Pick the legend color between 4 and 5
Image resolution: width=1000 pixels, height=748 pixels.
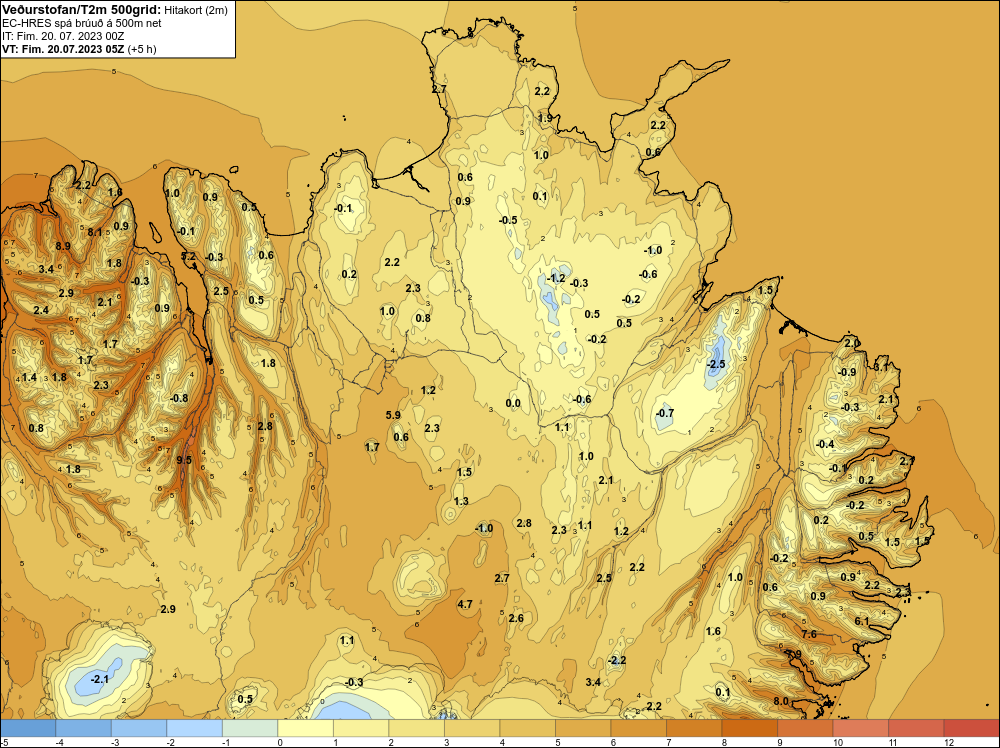(x=527, y=728)
